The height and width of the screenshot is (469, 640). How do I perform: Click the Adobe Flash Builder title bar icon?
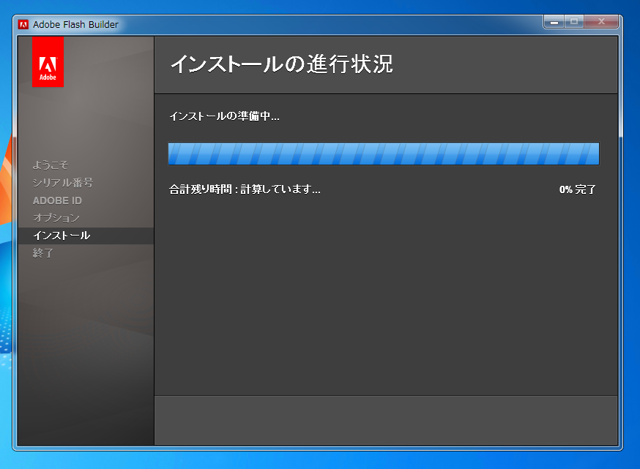click(x=23, y=24)
